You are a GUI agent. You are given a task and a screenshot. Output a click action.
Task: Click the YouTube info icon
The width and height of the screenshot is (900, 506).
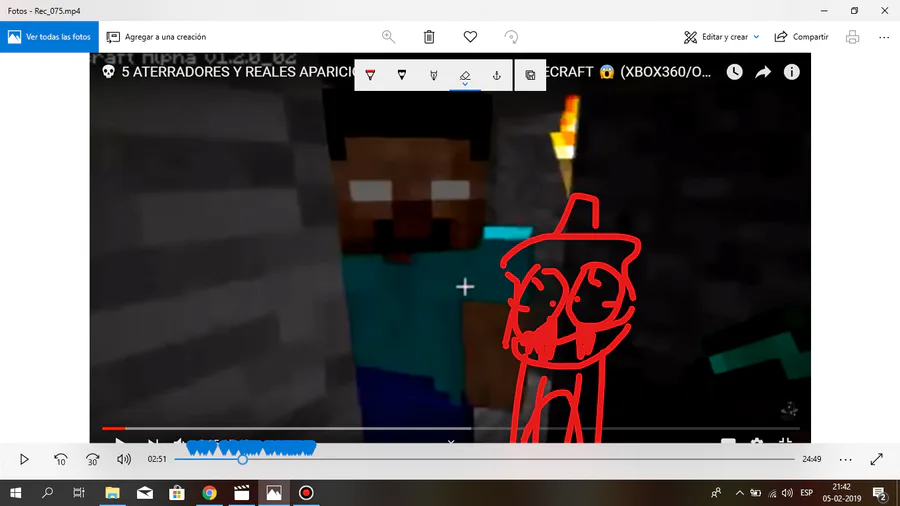792,72
